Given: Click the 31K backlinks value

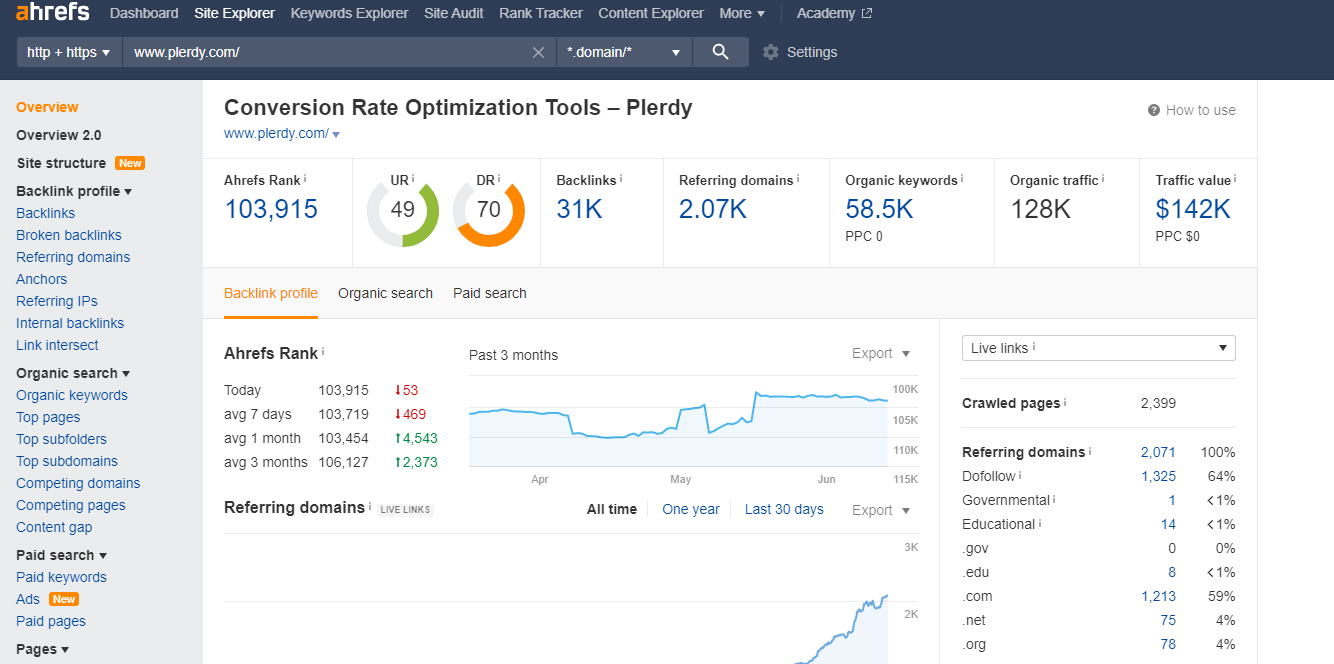Looking at the screenshot, I should pos(580,209).
